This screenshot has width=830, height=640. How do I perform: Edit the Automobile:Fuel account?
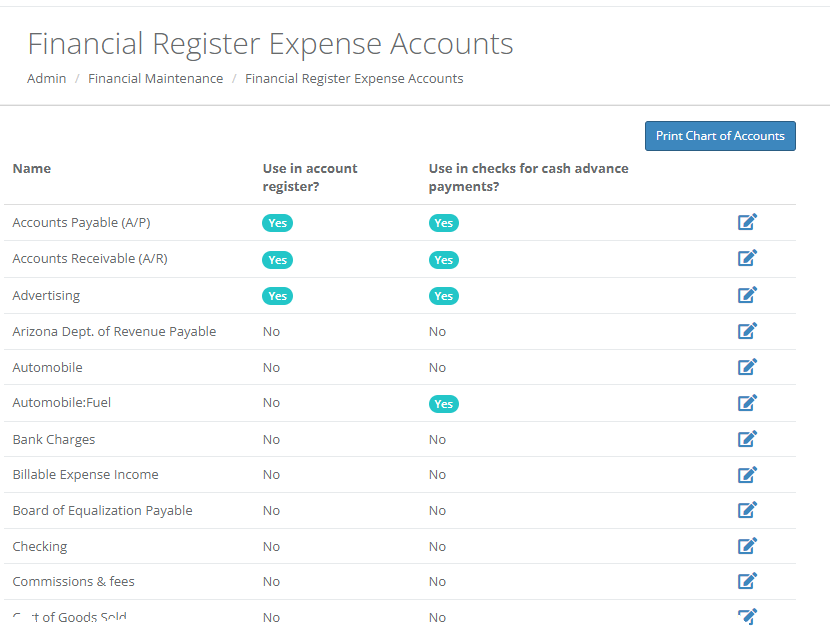click(747, 402)
